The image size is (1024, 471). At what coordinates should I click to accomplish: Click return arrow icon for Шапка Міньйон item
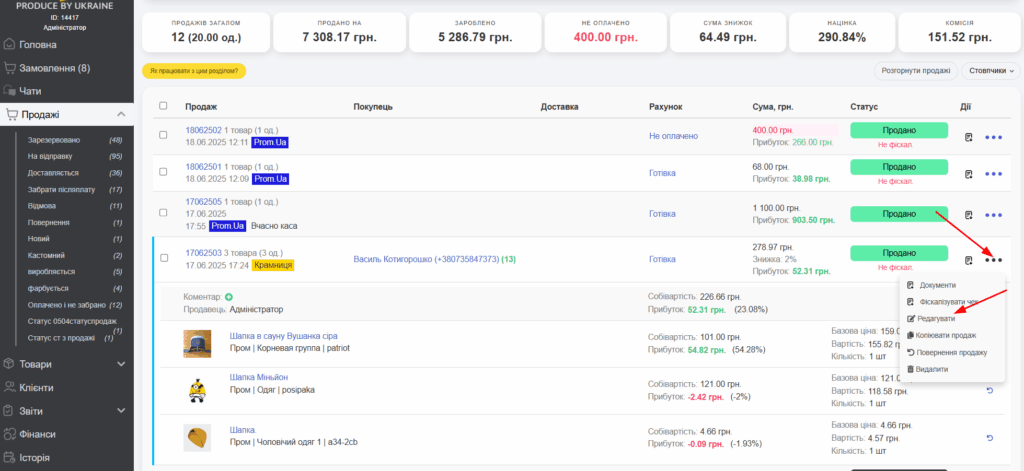tap(989, 391)
